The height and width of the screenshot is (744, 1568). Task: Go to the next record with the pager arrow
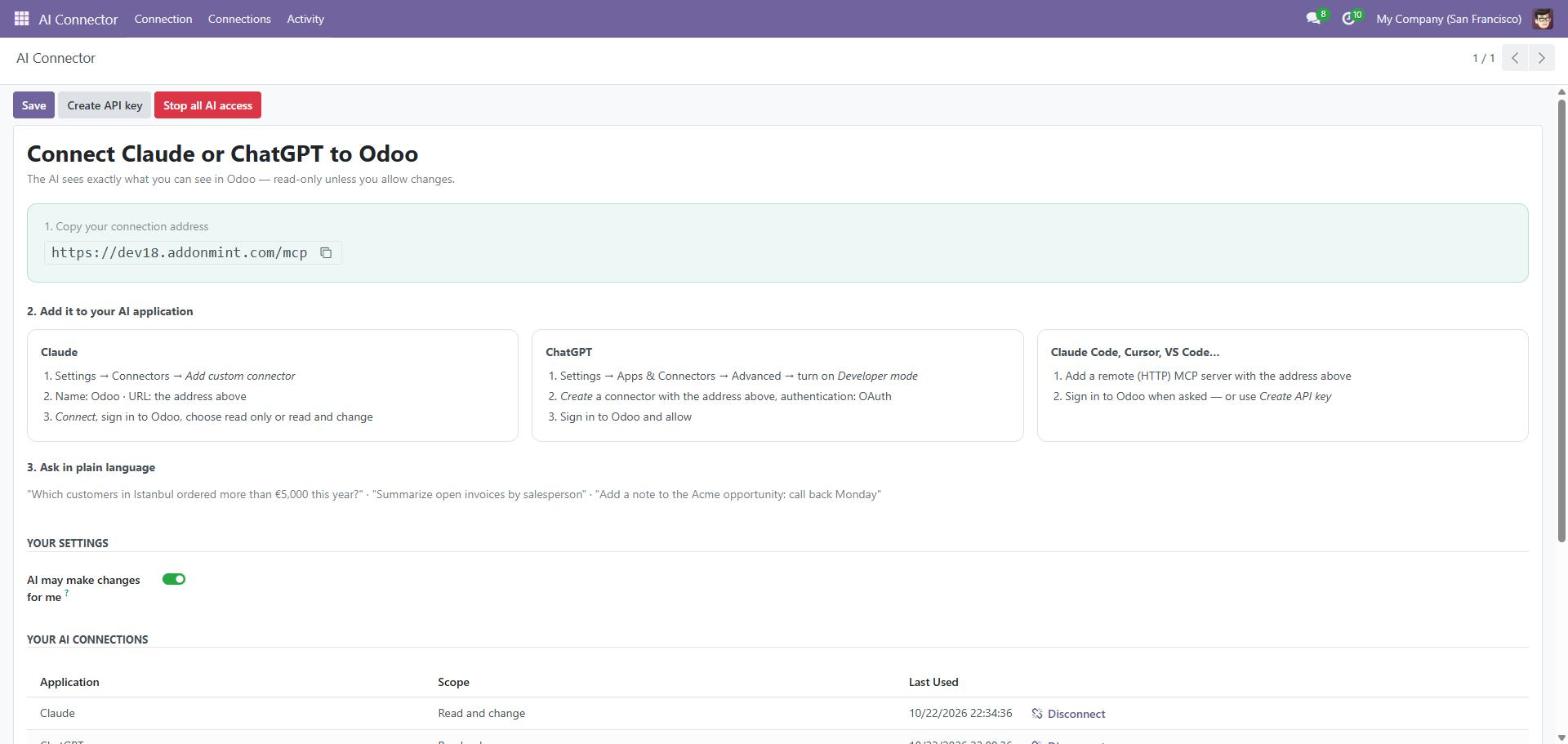[x=1542, y=58]
